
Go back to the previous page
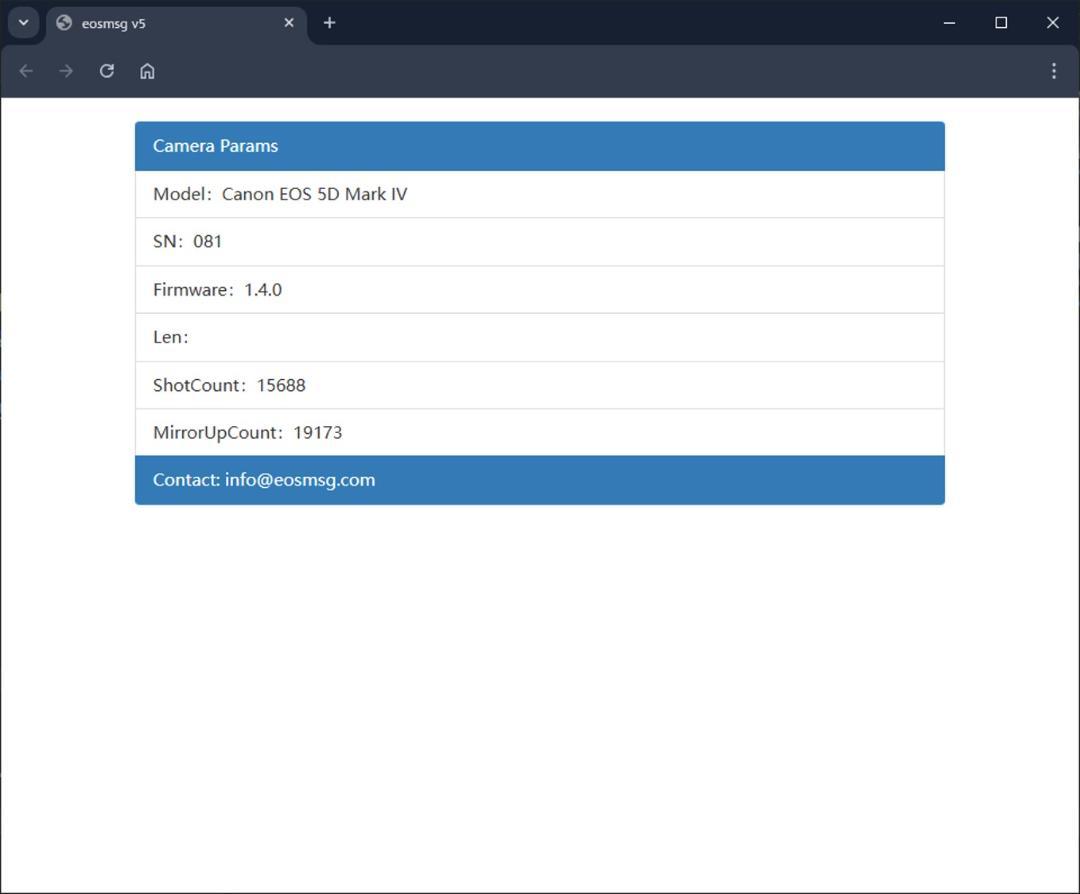(26, 71)
